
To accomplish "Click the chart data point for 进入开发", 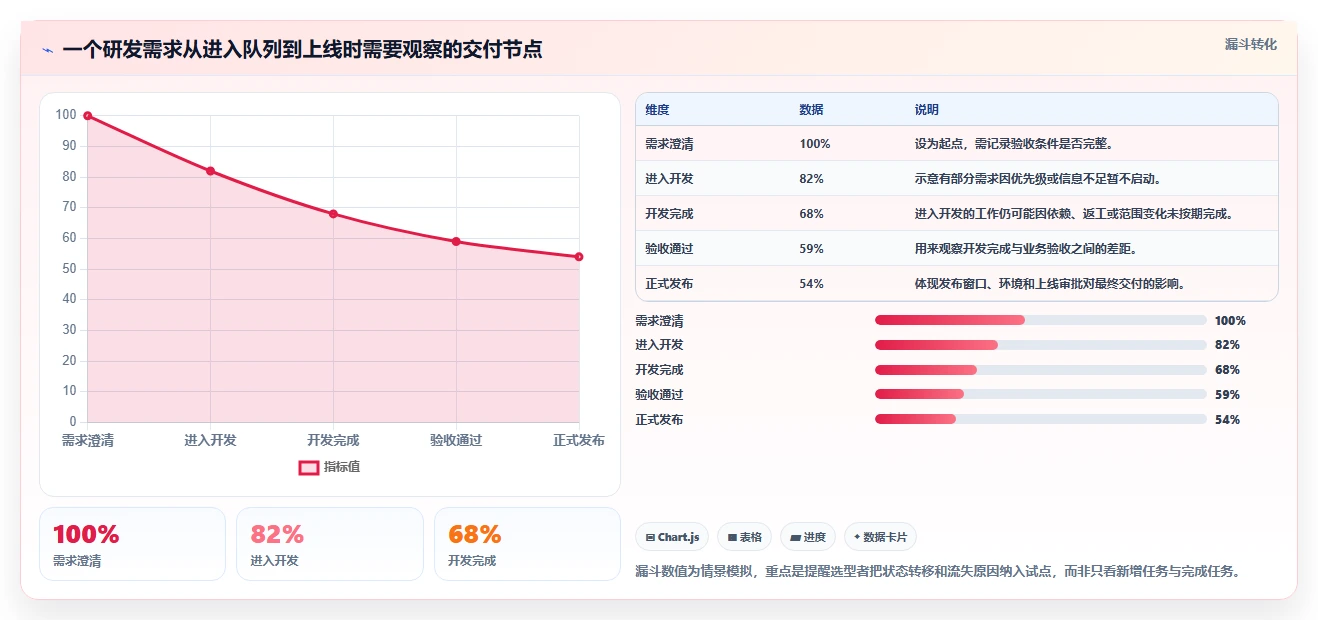I will pos(210,171).
